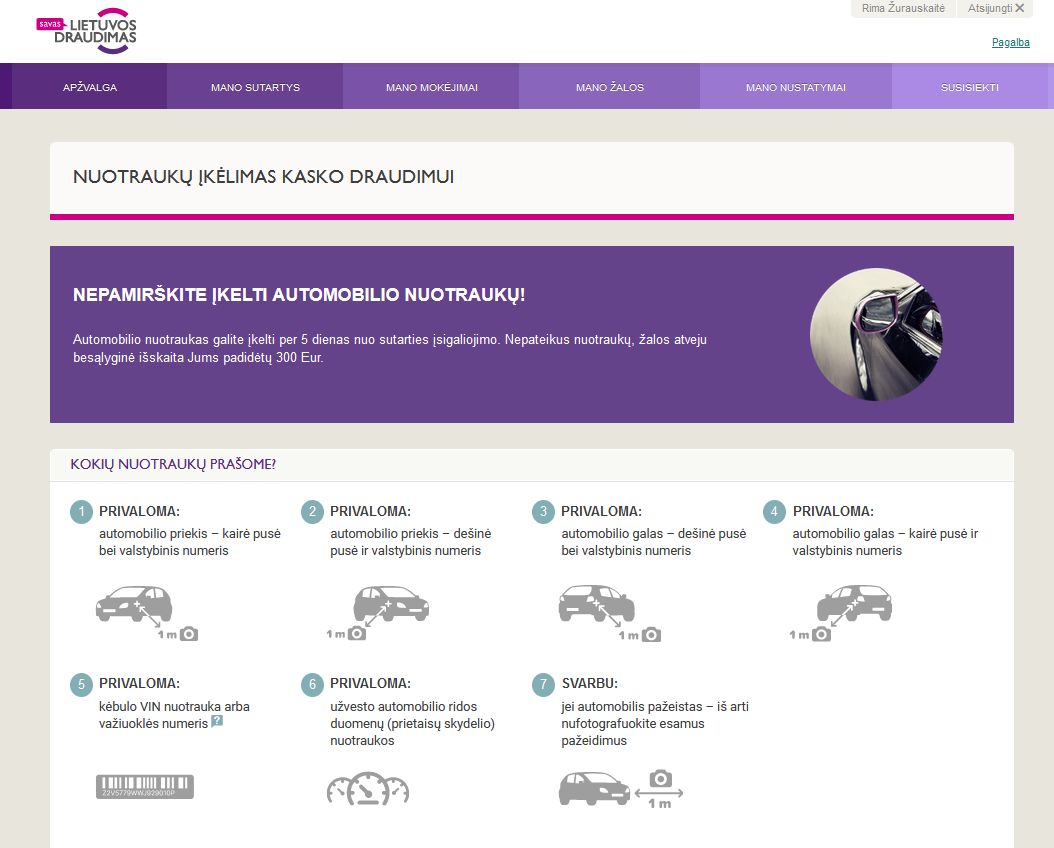
Task: Select the VIN barcode illustration
Action: [144, 785]
